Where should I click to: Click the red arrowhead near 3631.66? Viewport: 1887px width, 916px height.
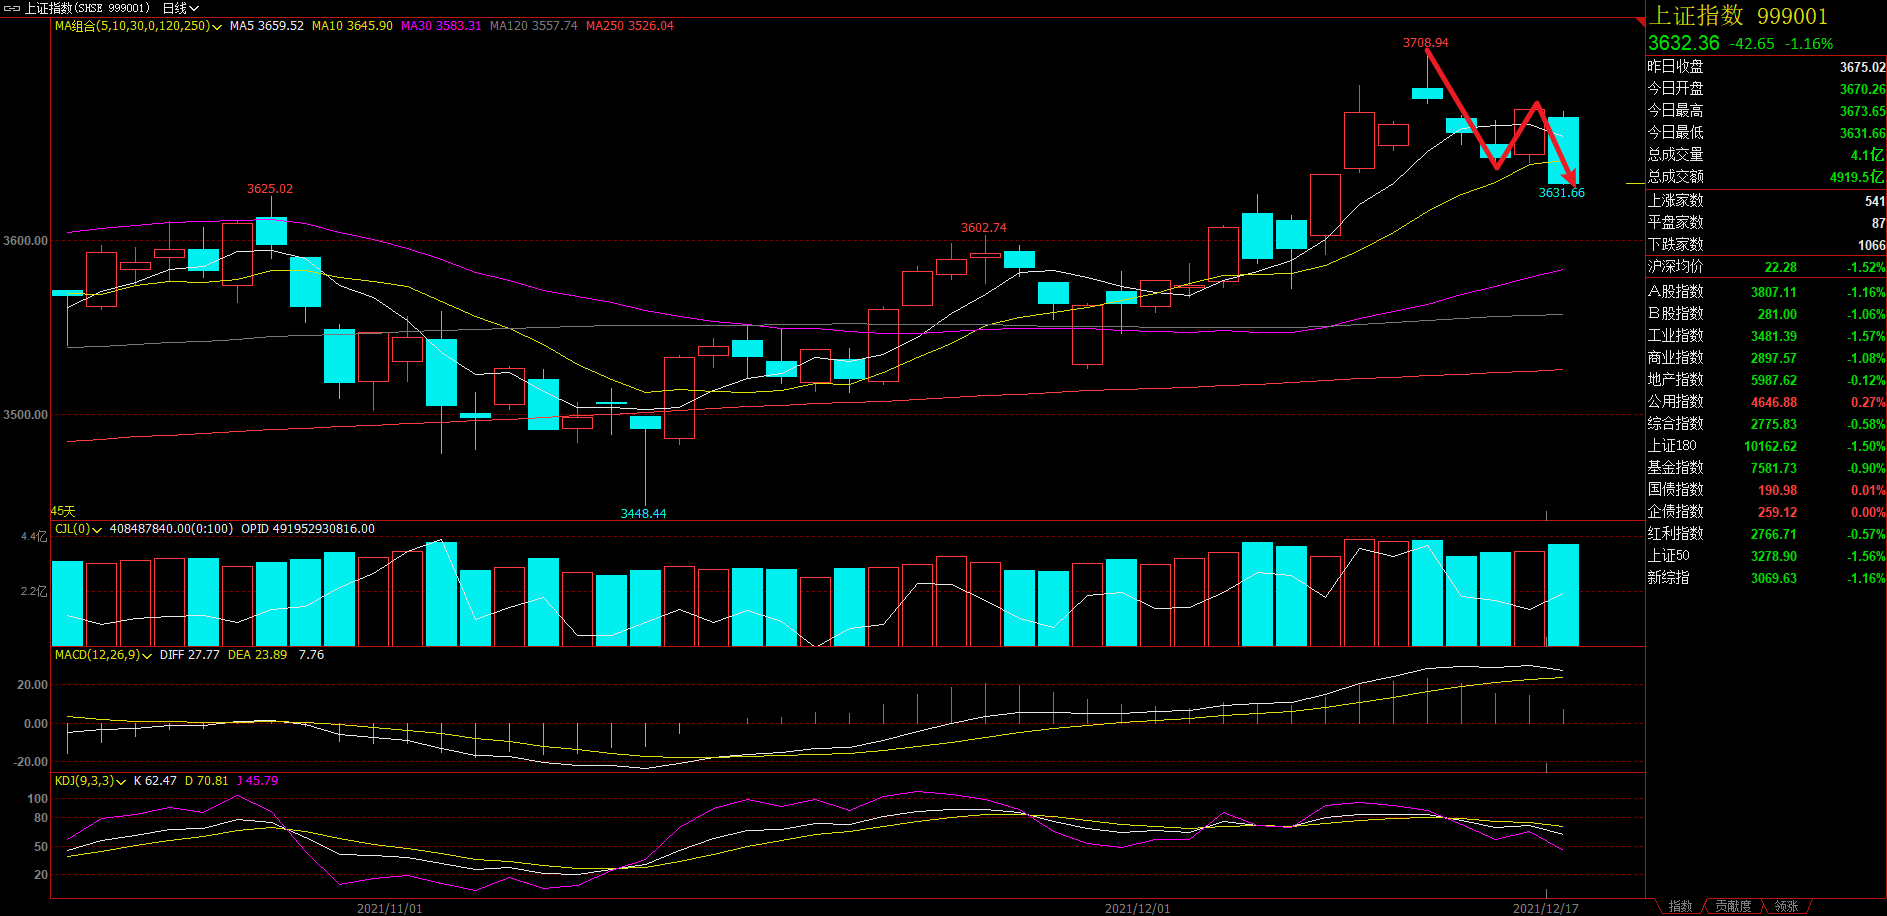(x=1571, y=178)
